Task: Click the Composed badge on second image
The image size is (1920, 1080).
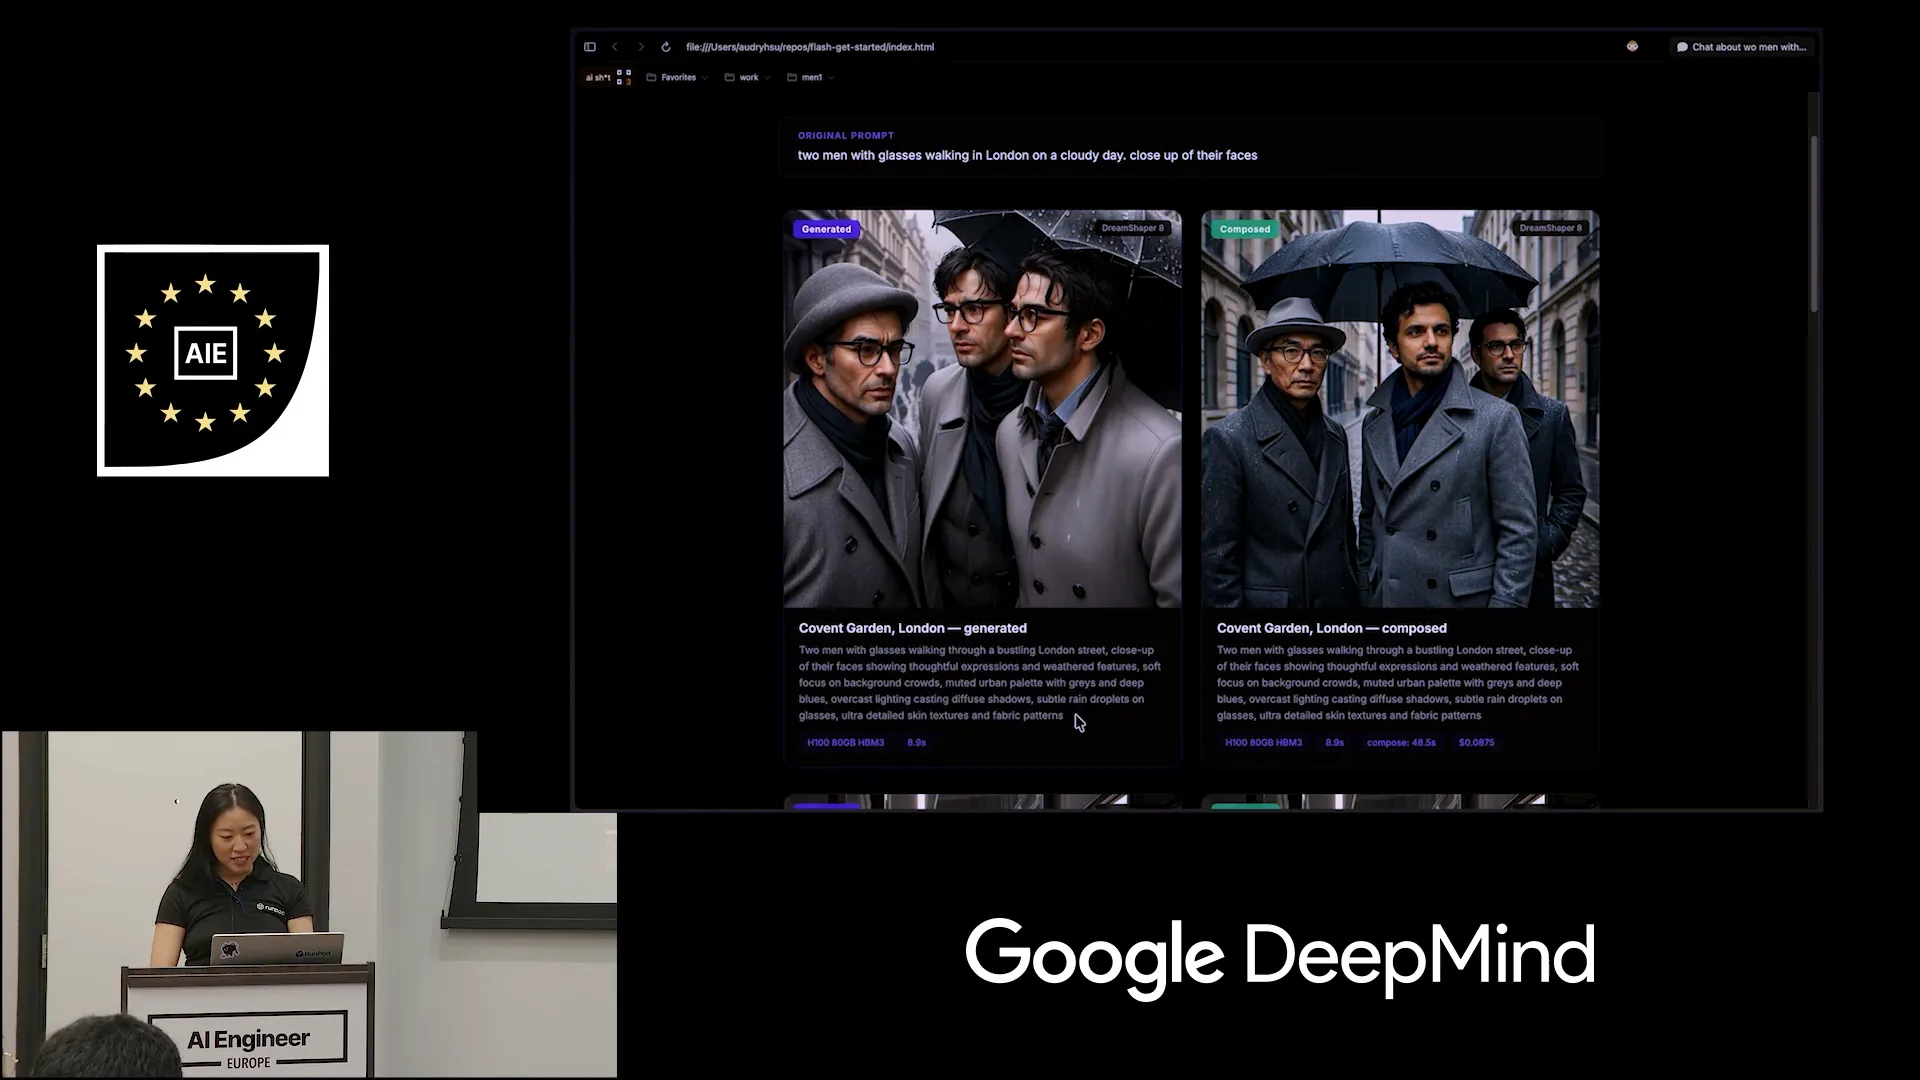Action: [1245, 229]
